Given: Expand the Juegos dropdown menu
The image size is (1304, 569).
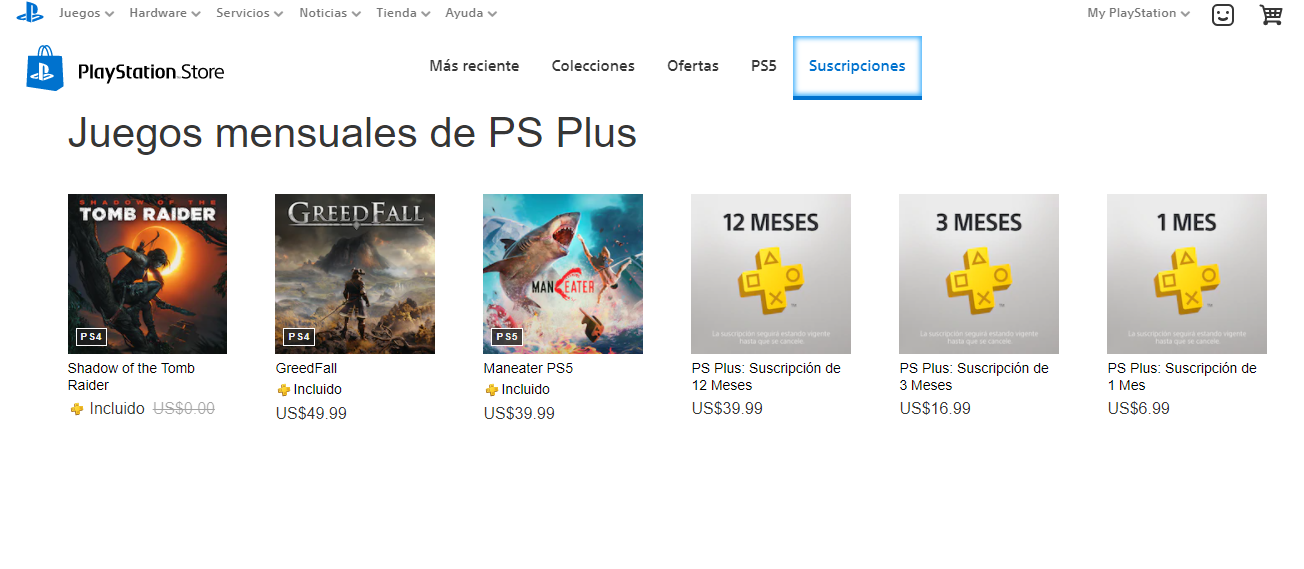Looking at the screenshot, I should [86, 13].
